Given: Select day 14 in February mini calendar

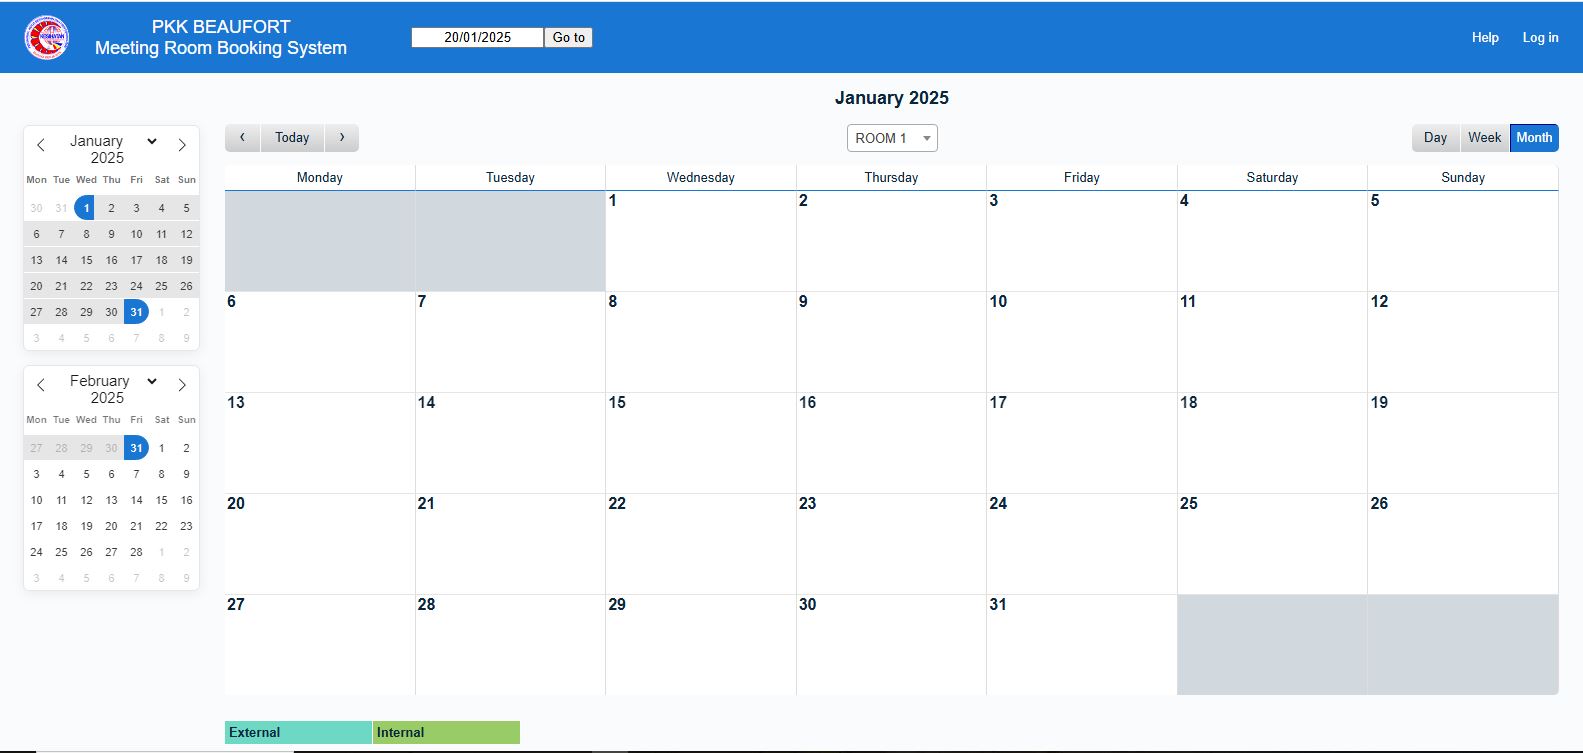Looking at the screenshot, I should pos(136,500).
